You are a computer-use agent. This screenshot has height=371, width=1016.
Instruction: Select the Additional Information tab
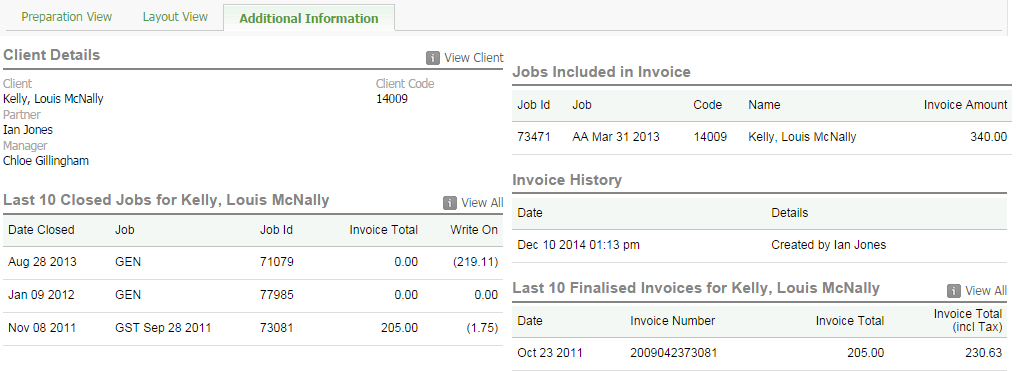click(x=308, y=18)
